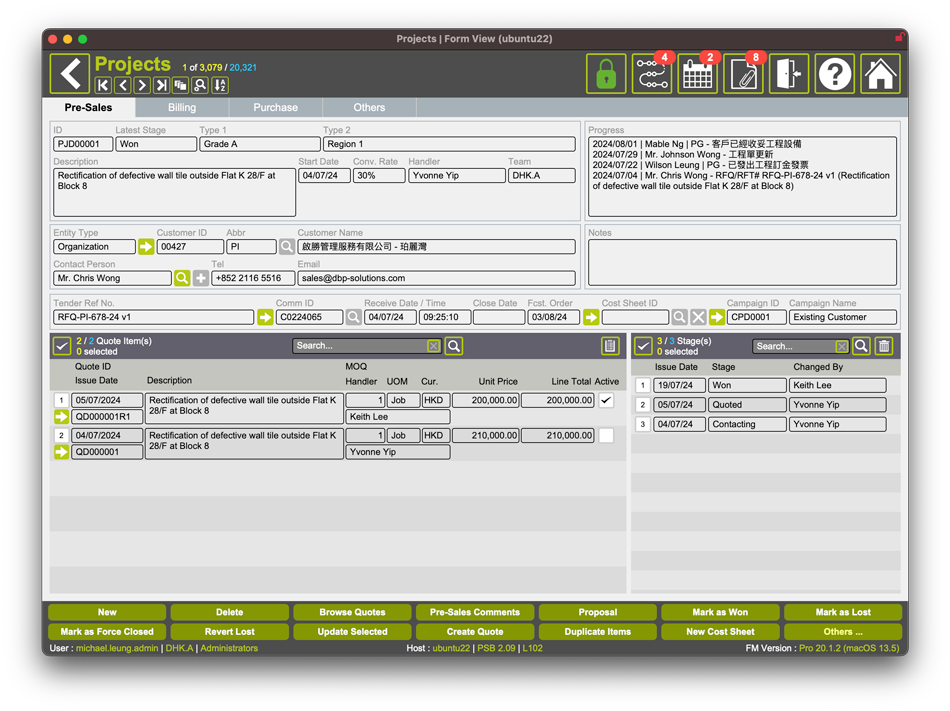
Task: Open the Type 1 dropdown showing Grade A
Action: [259, 144]
